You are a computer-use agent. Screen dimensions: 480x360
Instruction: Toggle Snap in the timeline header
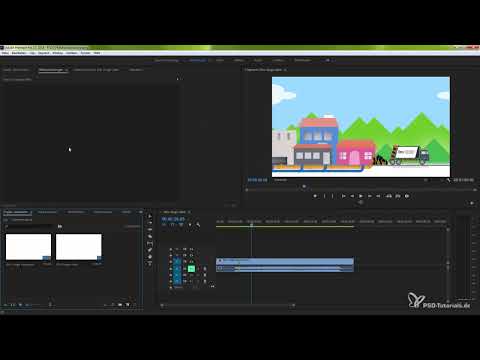[172, 225]
